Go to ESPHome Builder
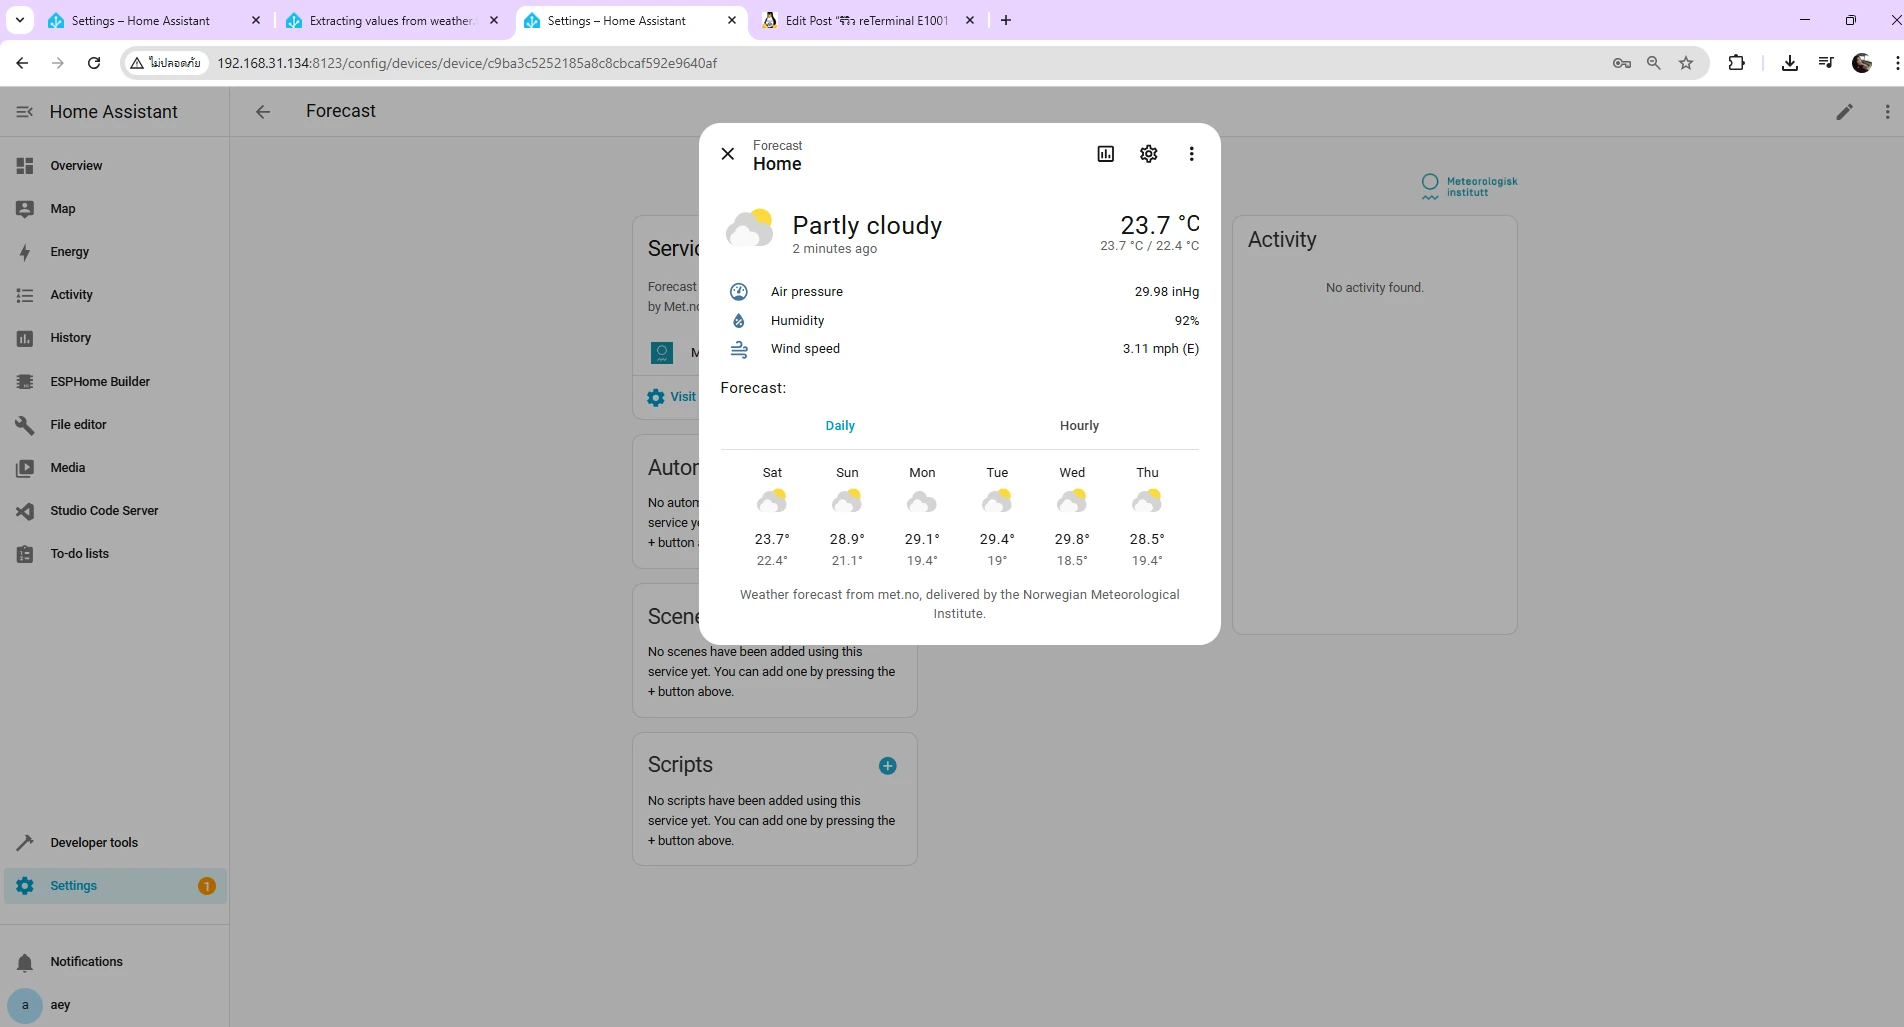 click(100, 382)
